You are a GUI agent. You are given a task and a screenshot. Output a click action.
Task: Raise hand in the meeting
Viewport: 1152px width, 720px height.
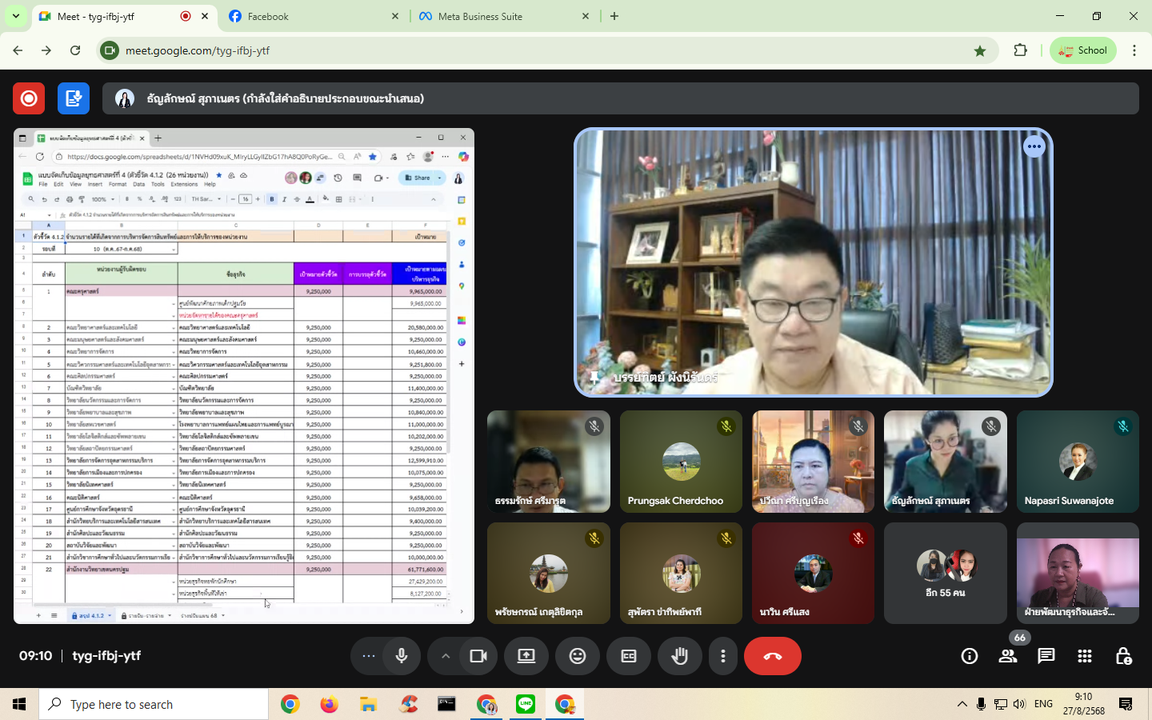[680, 656]
